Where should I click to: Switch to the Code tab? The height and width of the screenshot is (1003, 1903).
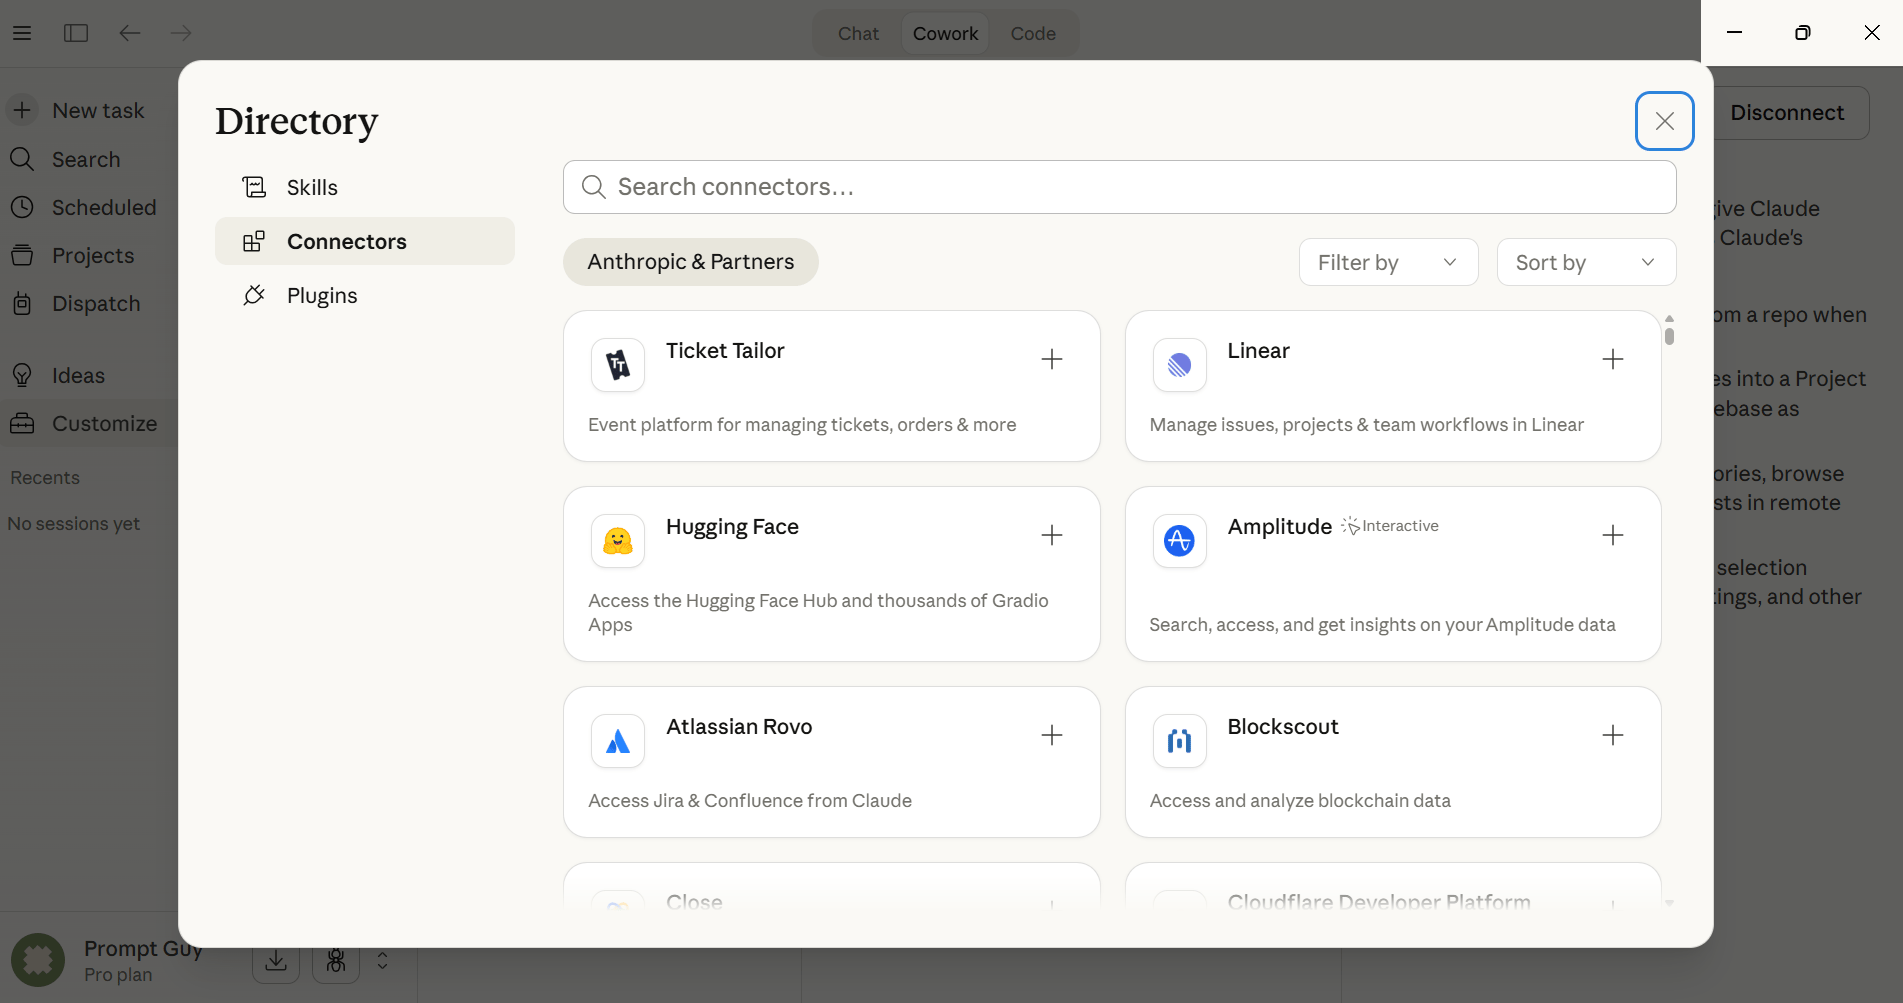click(1033, 33)
